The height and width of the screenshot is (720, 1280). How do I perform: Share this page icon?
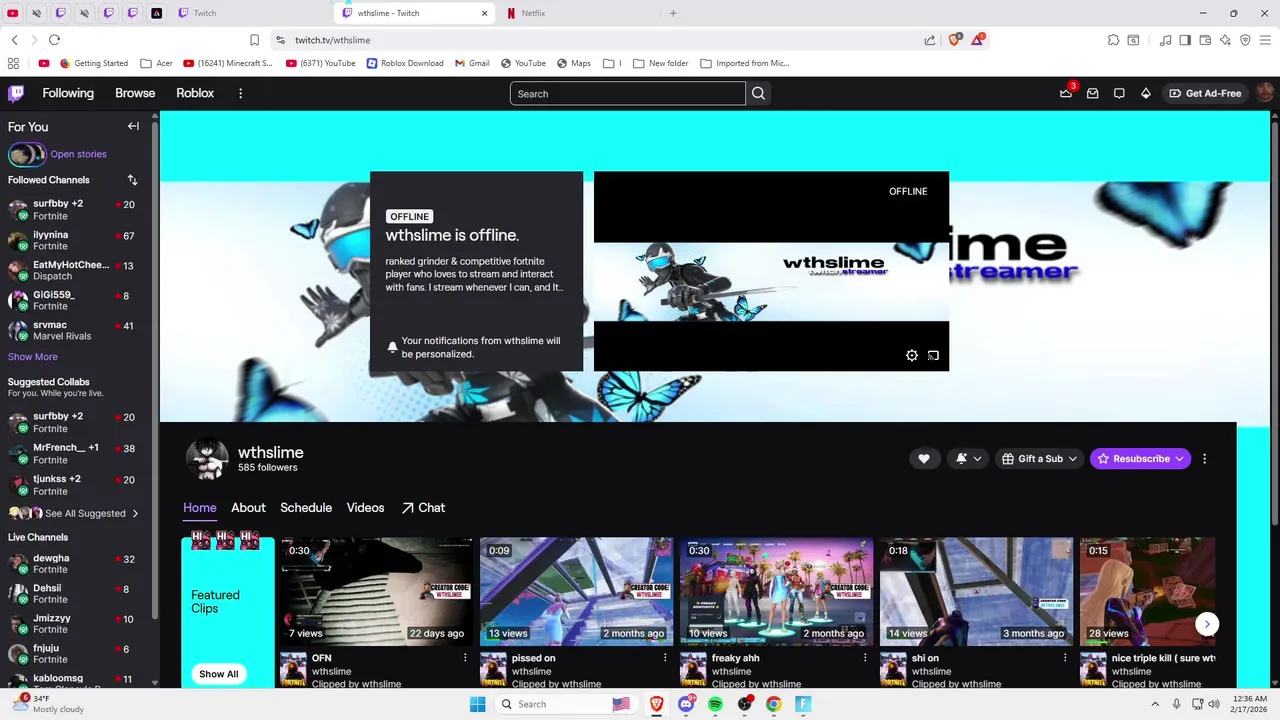[930, 40]
